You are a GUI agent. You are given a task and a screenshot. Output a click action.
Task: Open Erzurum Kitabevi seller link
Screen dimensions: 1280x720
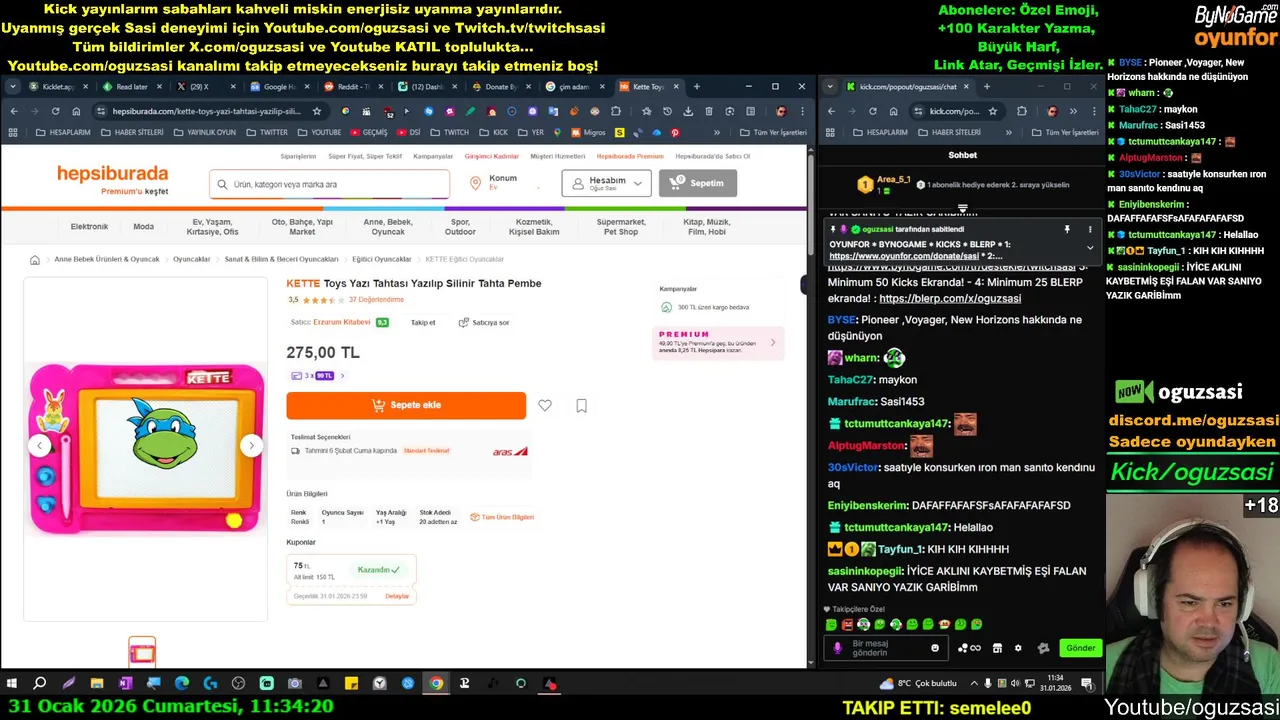point(341,322)
